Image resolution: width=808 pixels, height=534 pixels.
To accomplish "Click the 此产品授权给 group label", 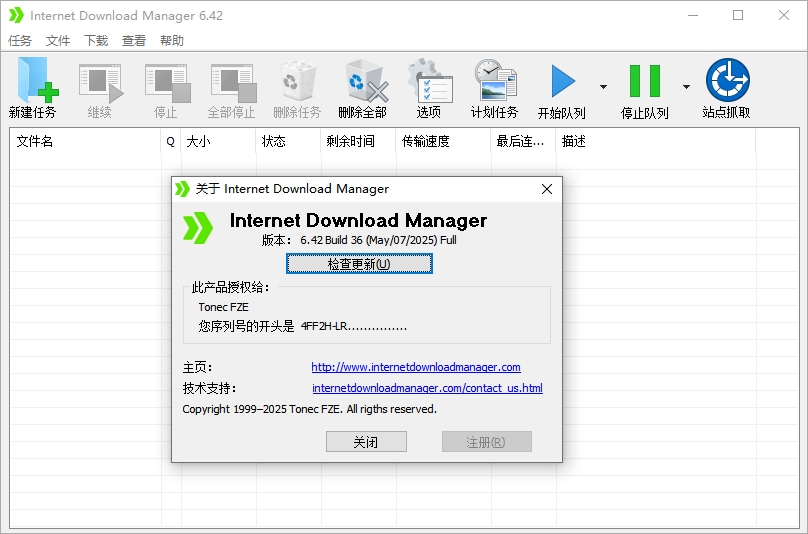I will [x=230, y=288].
